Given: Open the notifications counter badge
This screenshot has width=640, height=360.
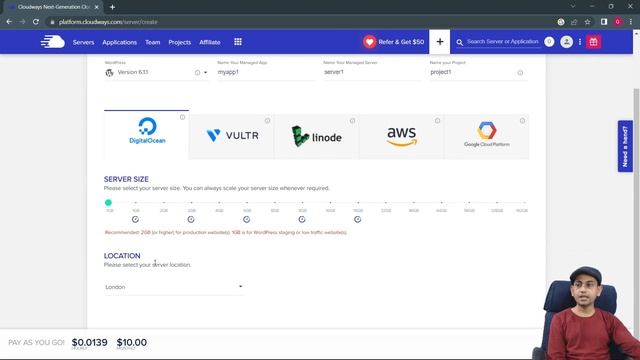Looking at the screenshot, I should (x=549, y=42).
